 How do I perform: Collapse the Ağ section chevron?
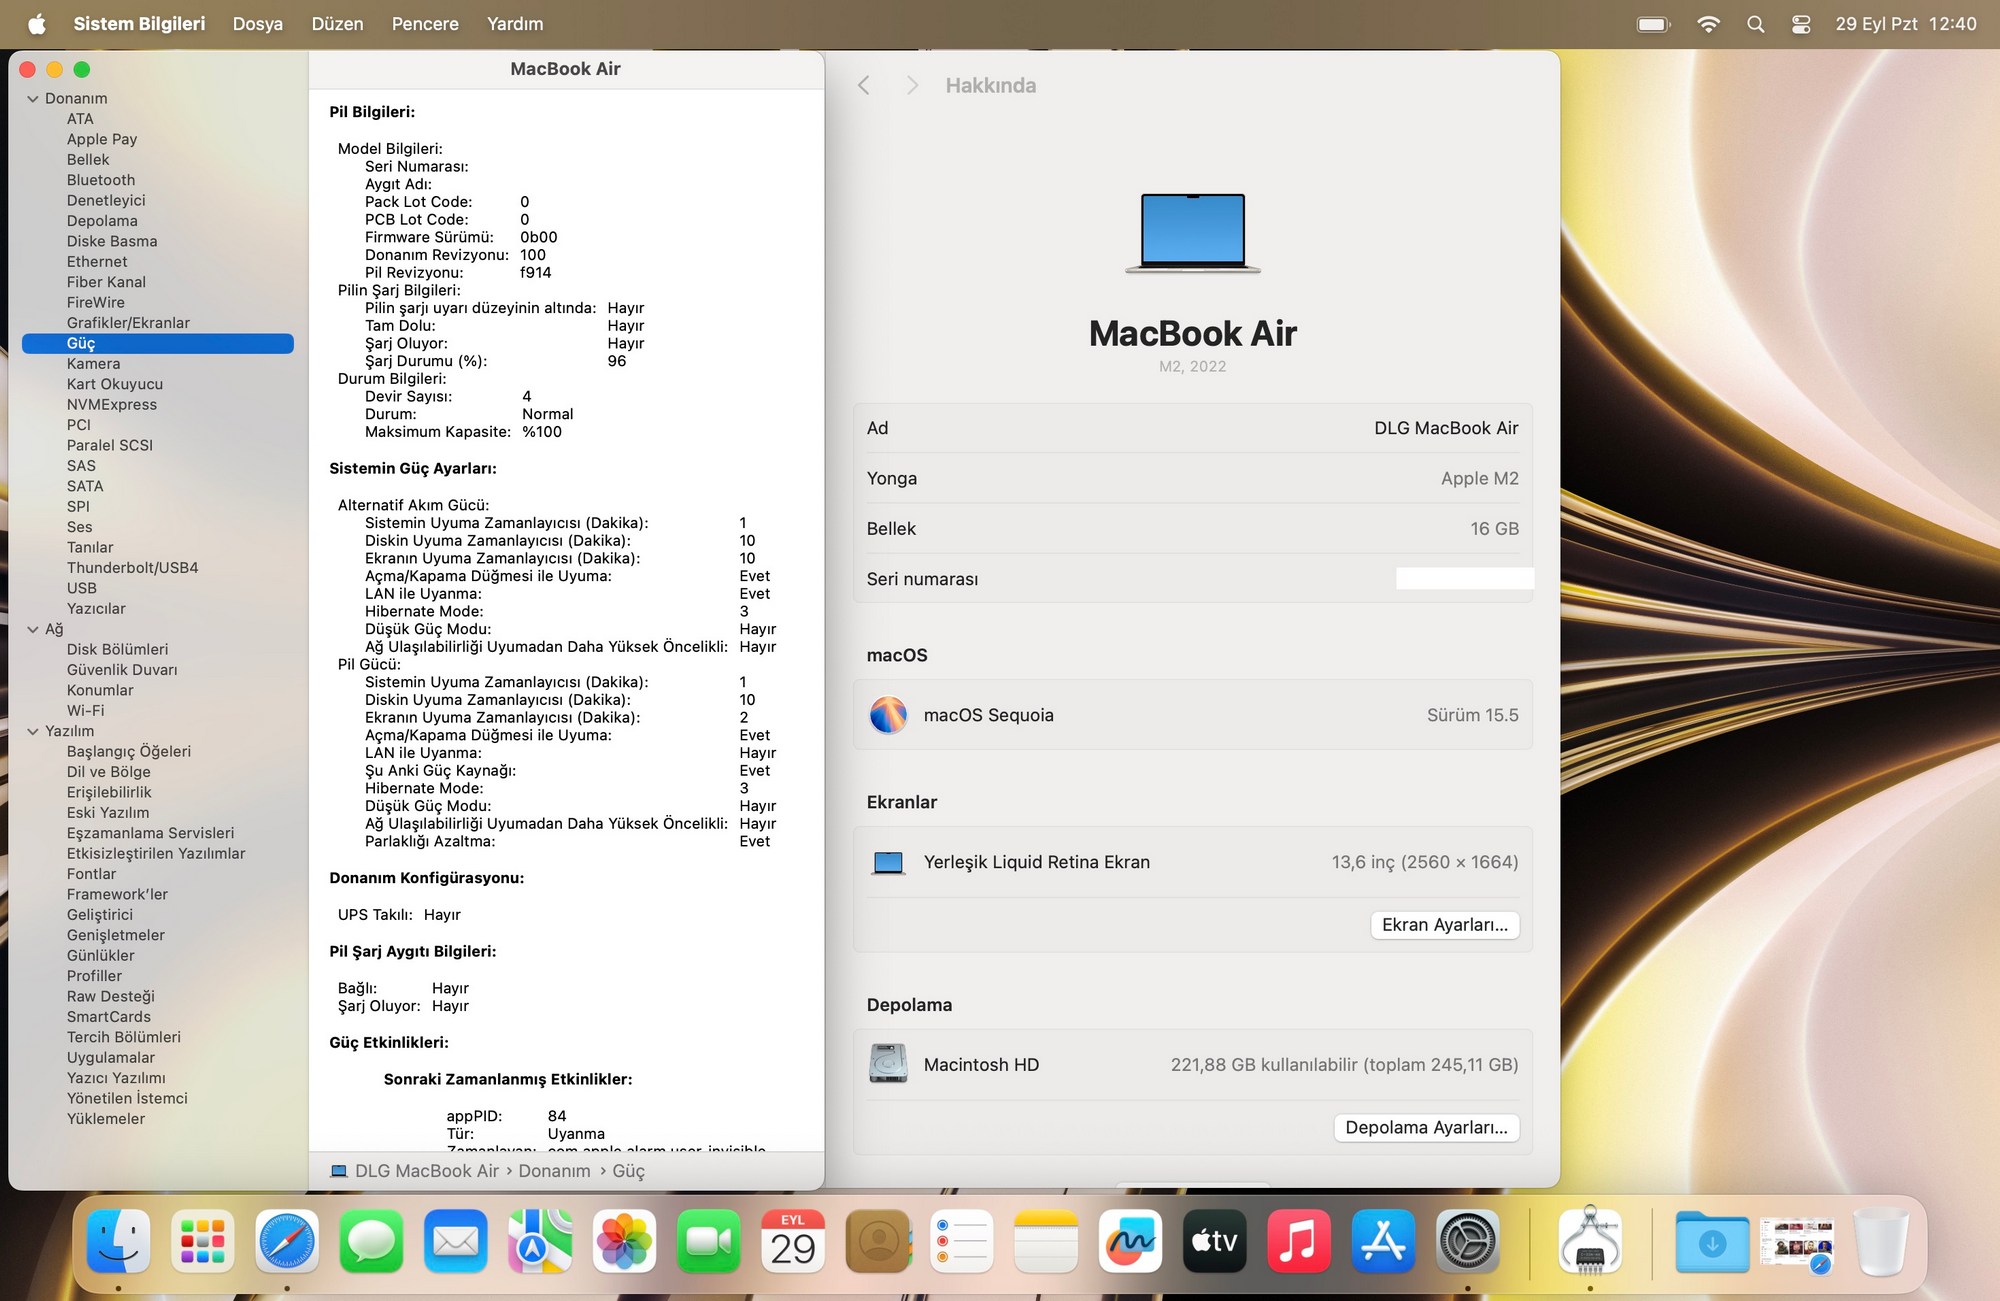click(x=33, y=630)
